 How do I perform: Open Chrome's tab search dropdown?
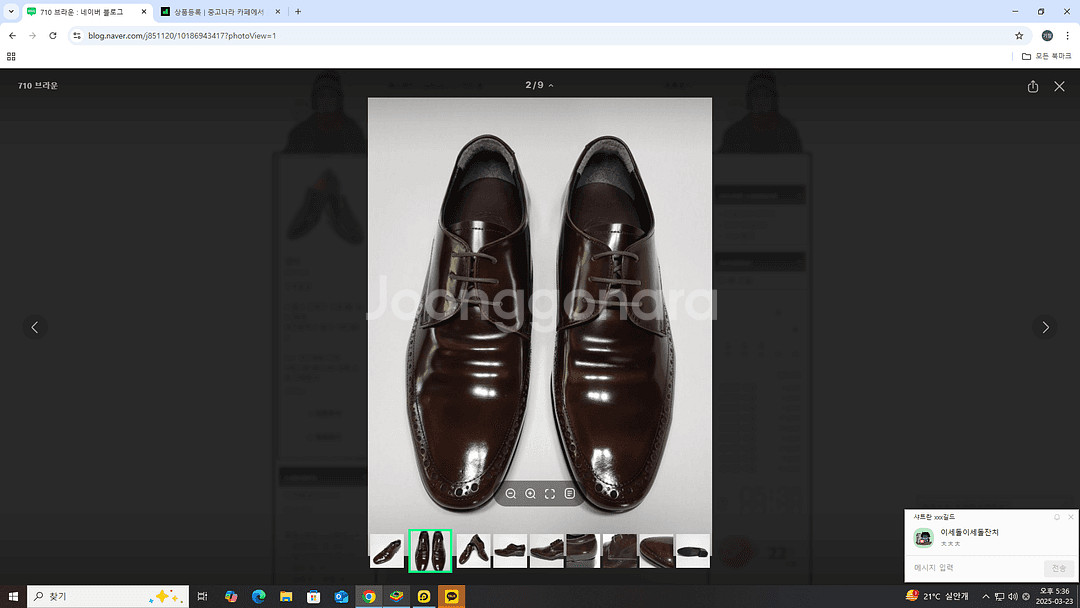11,12
